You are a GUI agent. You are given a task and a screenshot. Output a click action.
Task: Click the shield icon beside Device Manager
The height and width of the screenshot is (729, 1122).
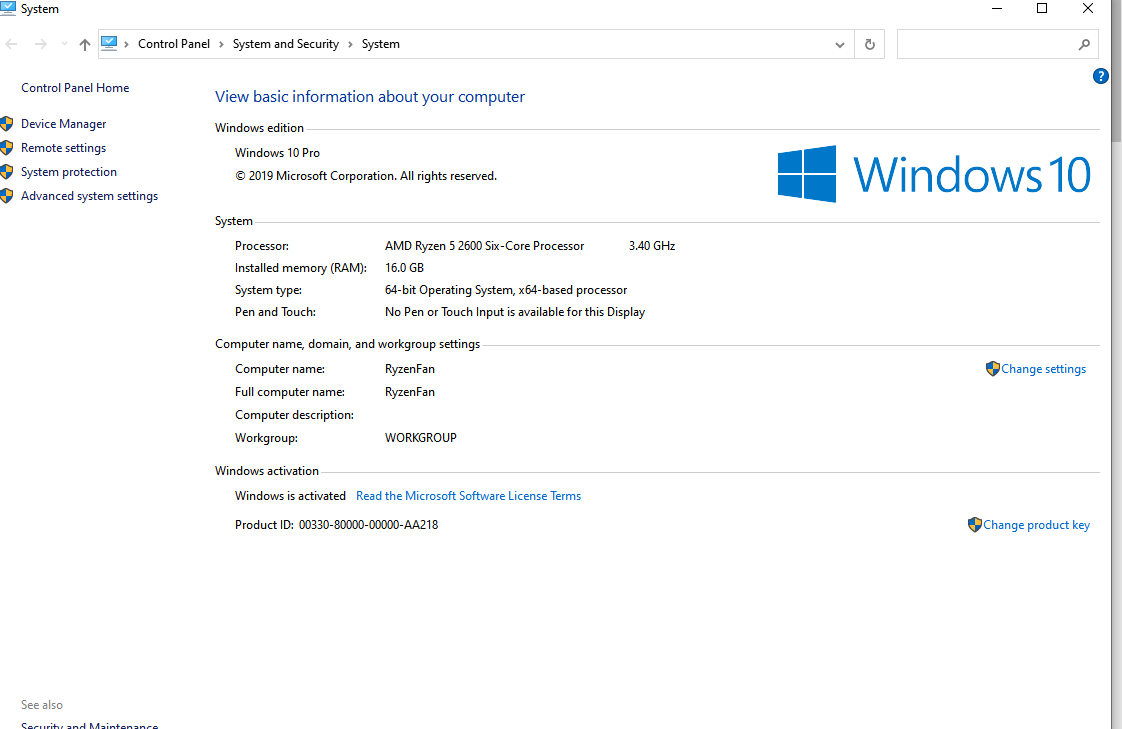(6, 124)
